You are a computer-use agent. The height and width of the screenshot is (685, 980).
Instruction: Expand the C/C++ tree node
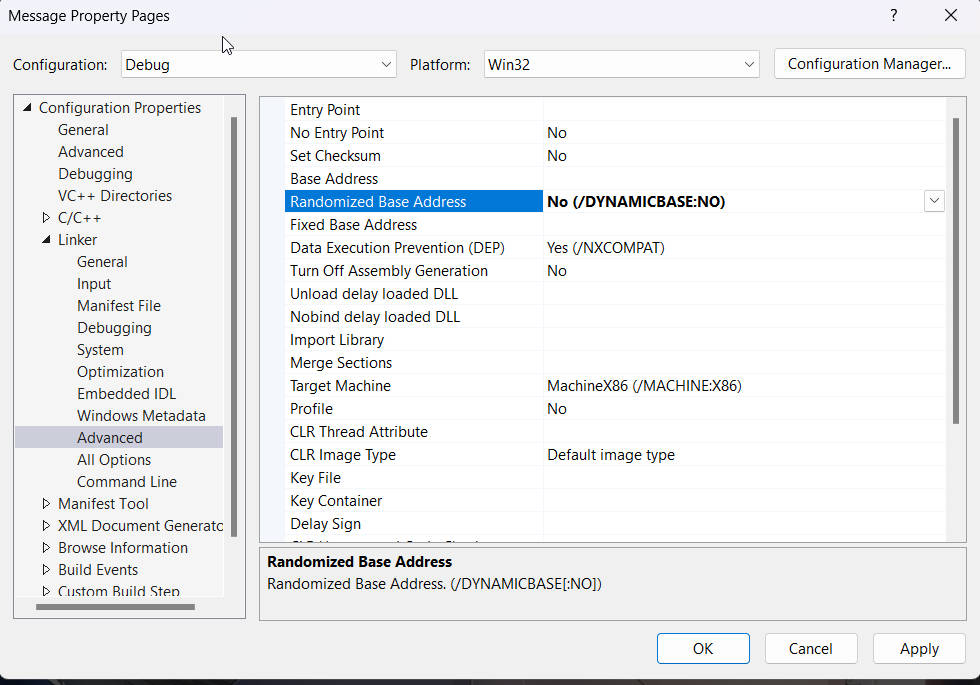click(x=47, y=218)
